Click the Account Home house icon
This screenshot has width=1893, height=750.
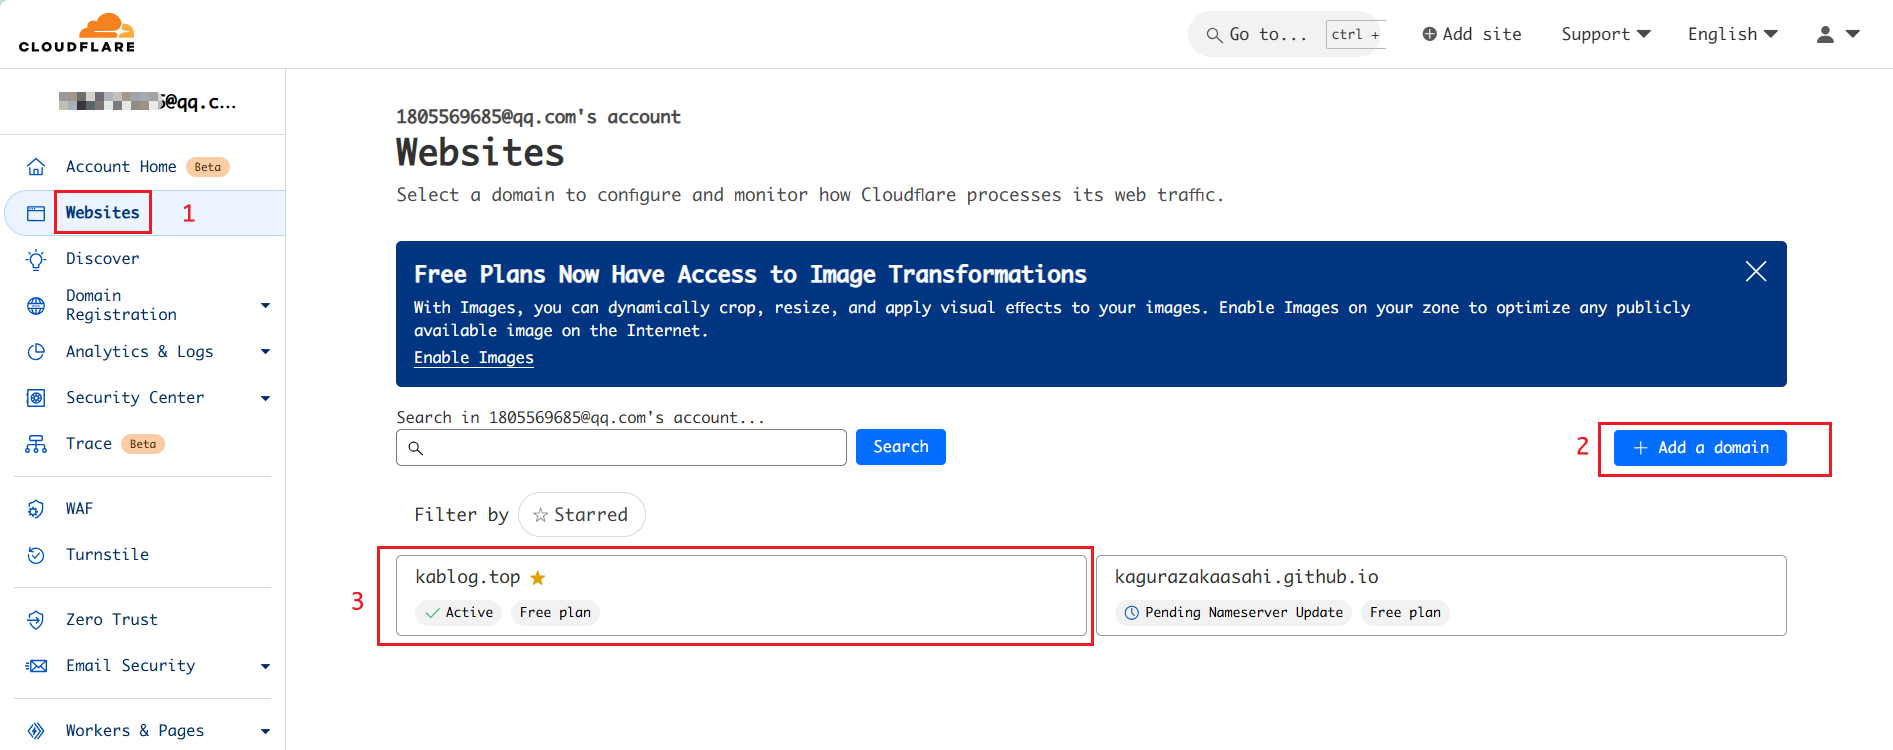[x=36, y=167]
